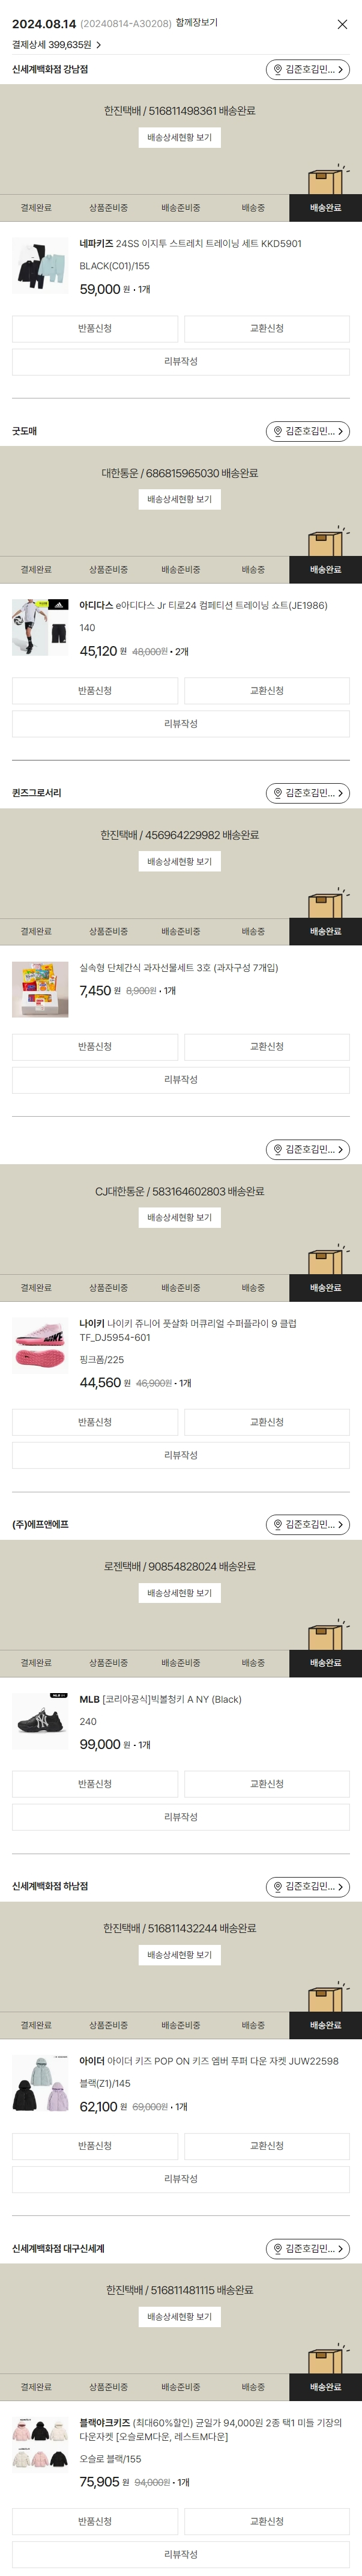The width and height of the screenshot is (362, 2576).
Task: View 배송상세현황 for 한진택배 516811498361
Action: click(x=180, y=138)
